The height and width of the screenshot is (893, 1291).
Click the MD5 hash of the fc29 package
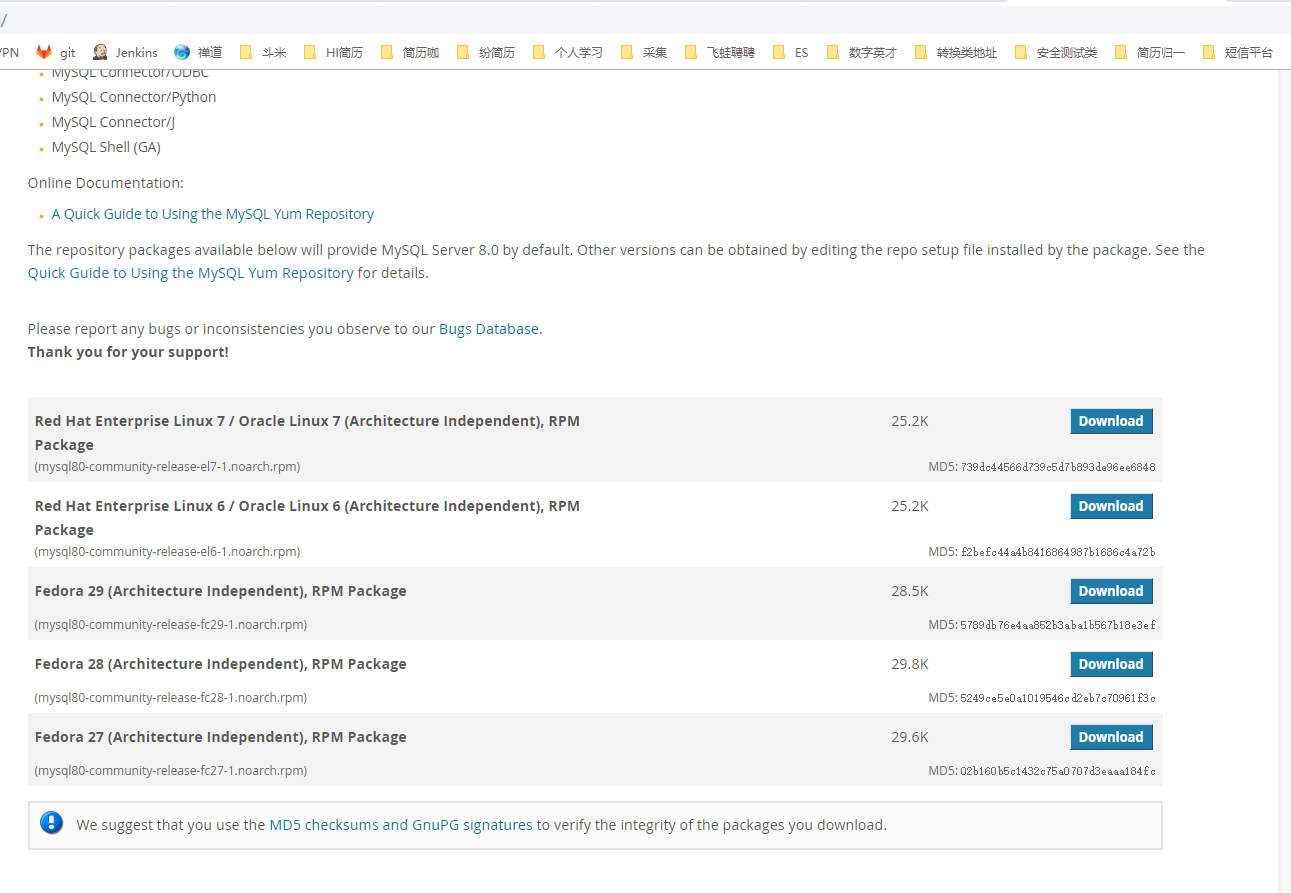(1058, 625)
